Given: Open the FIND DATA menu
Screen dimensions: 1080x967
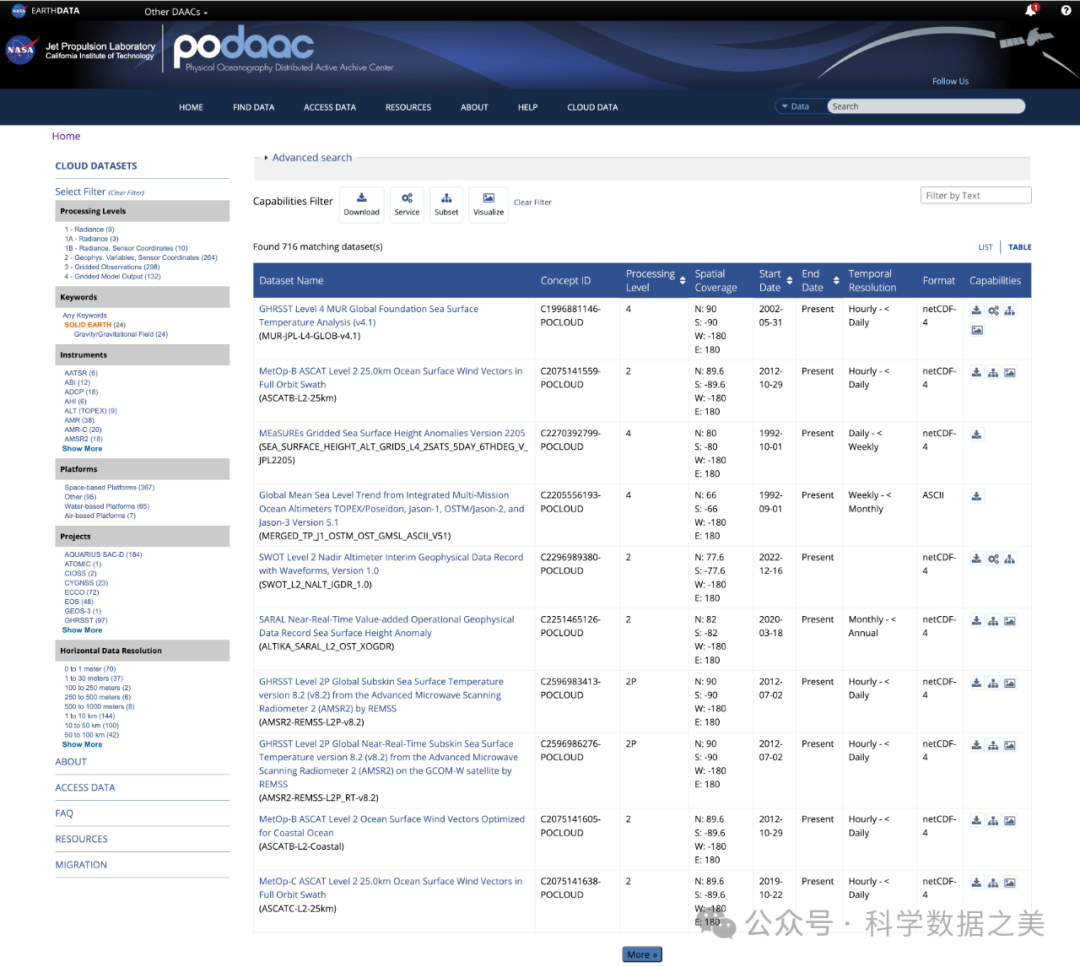Looking at the screenshot, I should click(x=253, y=107).
